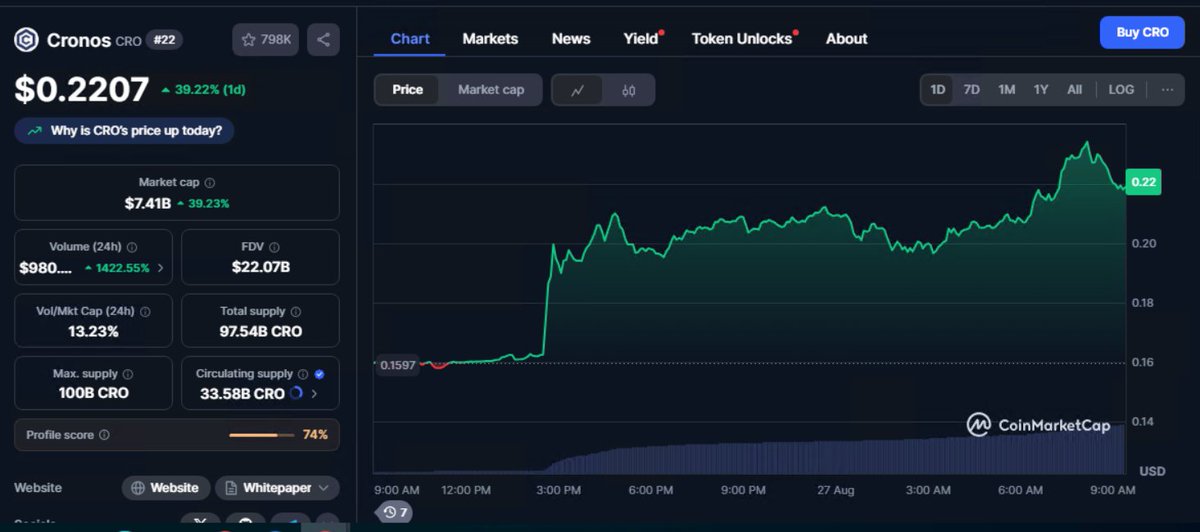The image size is (1200, 532).
Task: Open the About tab
Action: coord(846,39)
